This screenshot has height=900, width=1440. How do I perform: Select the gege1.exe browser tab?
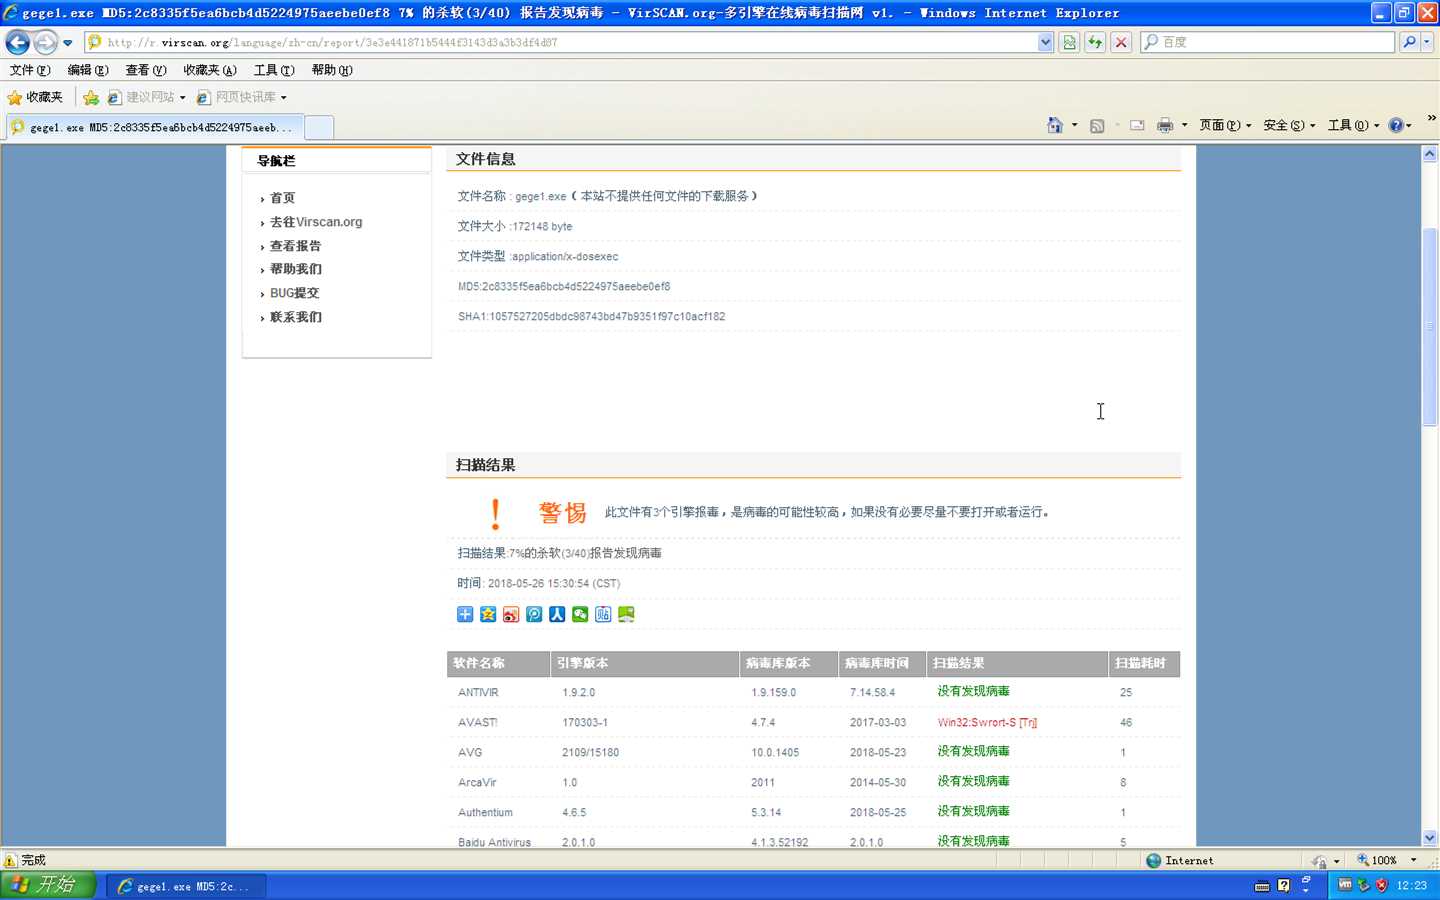153,127
